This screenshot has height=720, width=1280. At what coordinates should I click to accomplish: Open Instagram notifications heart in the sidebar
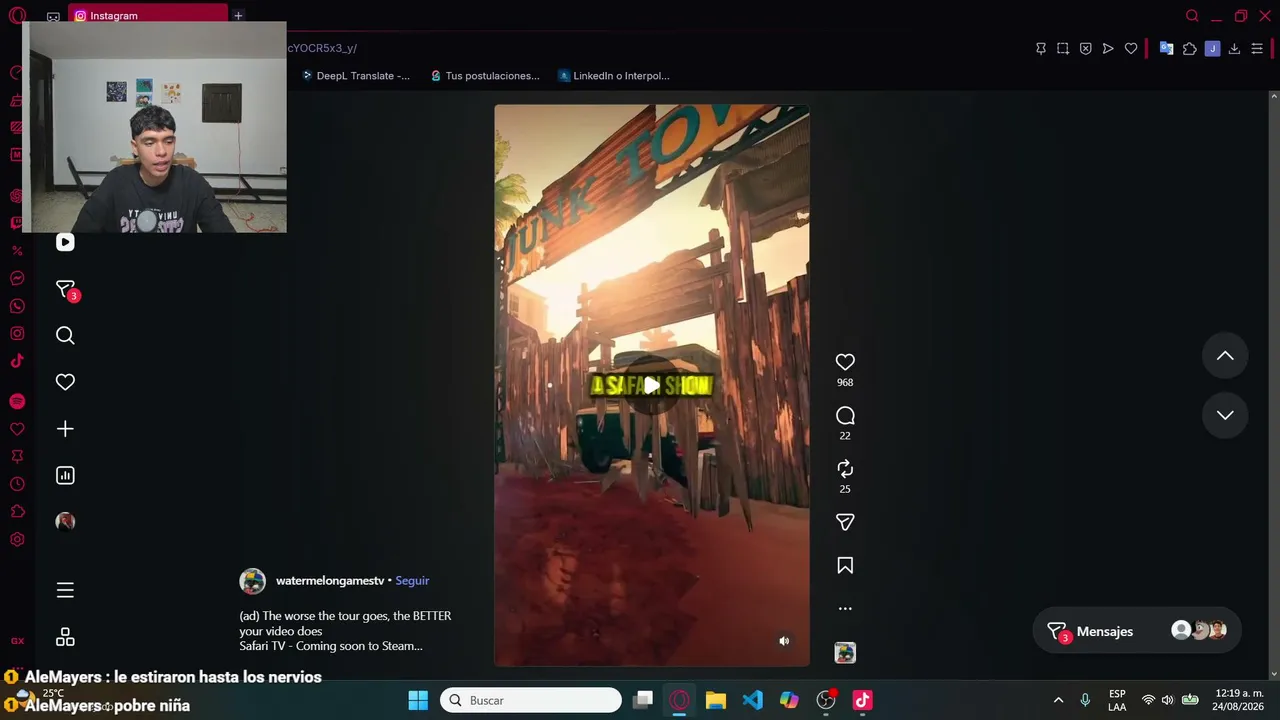65,382
